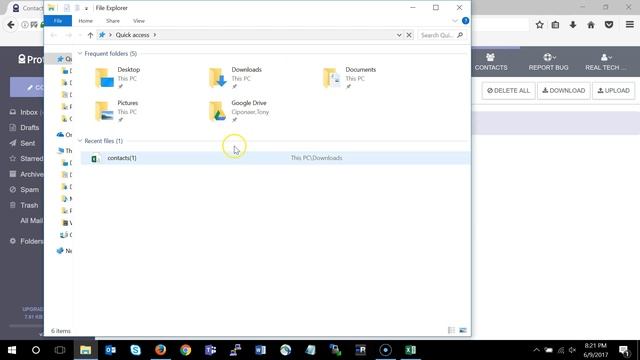Select the contacts(1) recent file
The image size is (640, 360).
click(x=275, y=158)
